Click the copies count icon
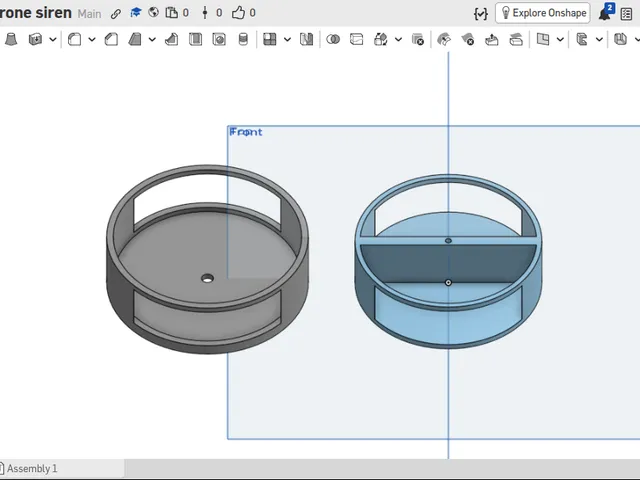Viewport: 640px width, 480px height. [x=171, y=13]
